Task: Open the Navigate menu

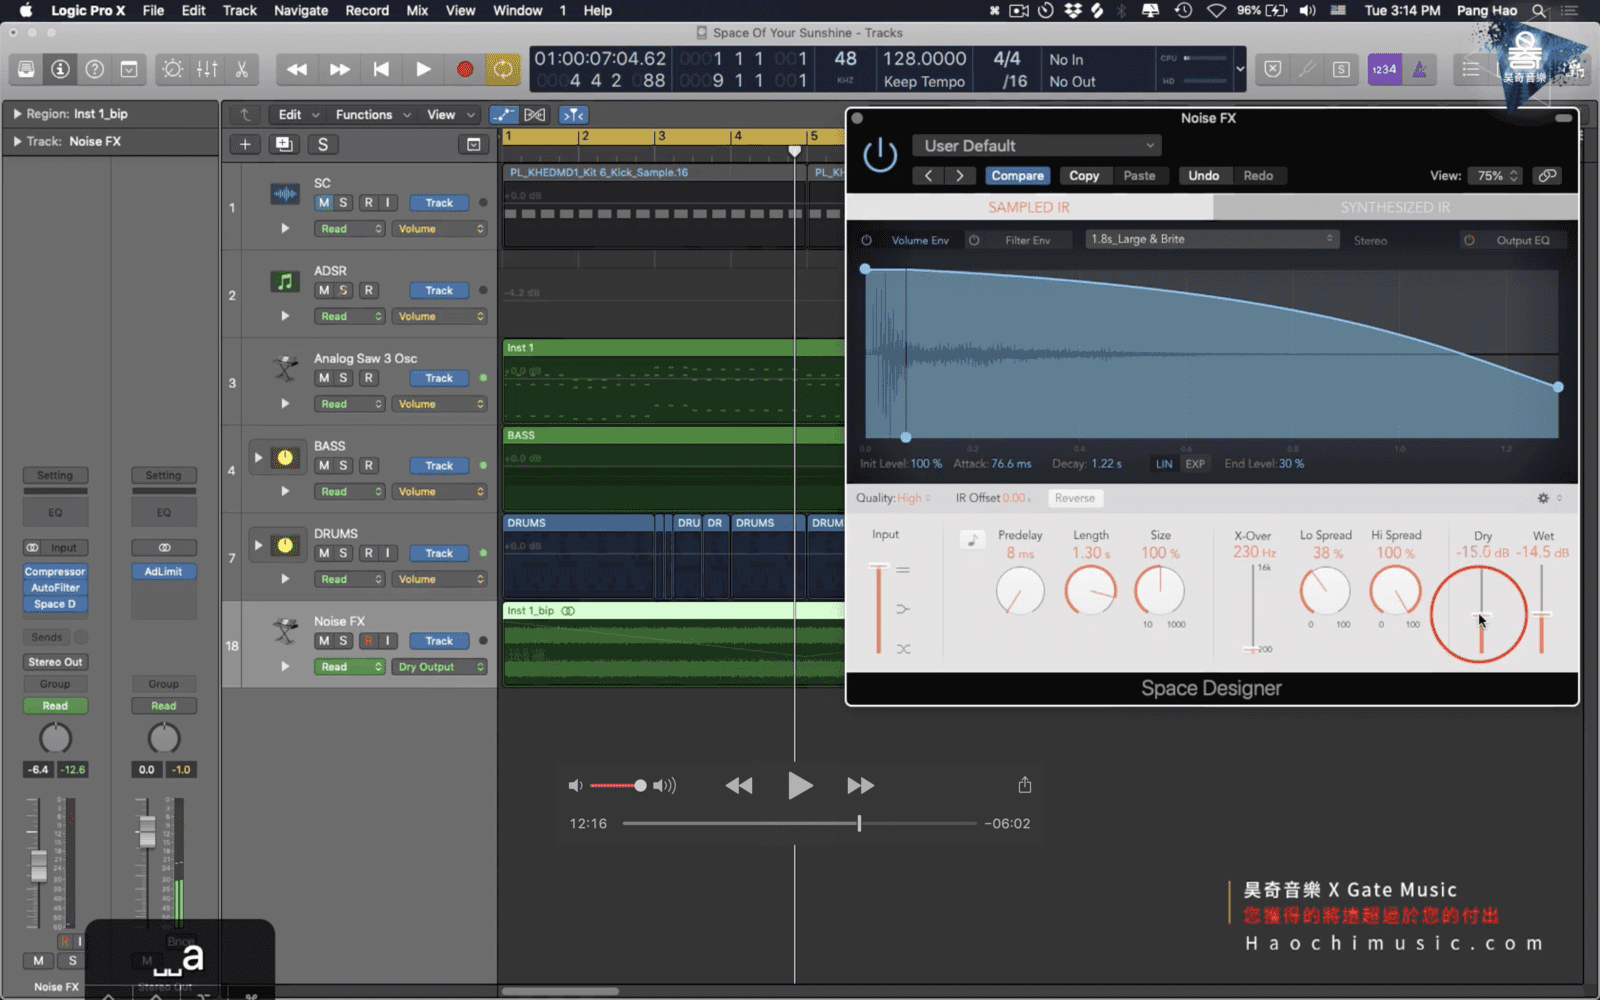Action: point(301,10)
